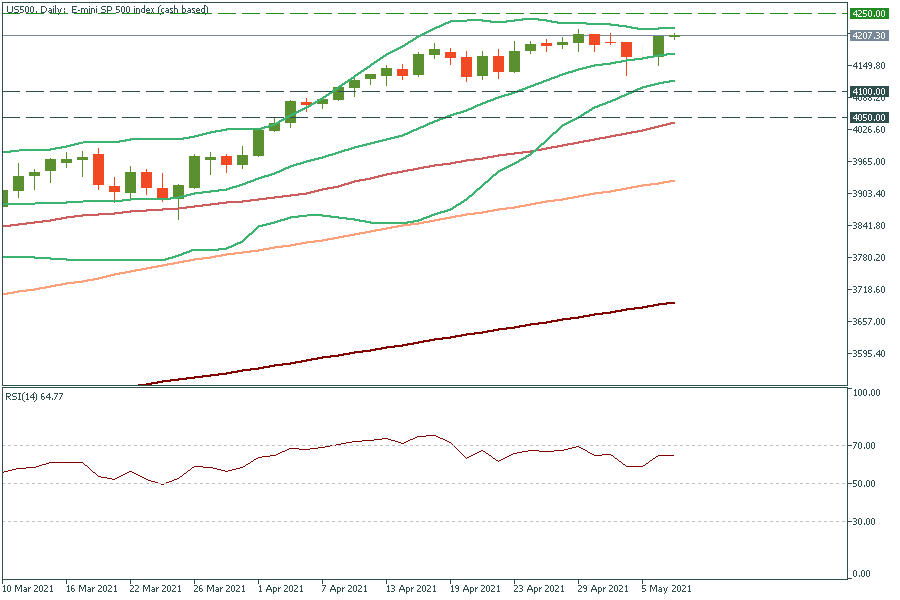Viewport: 900px width, 600px height.
Task: Click the 3657.00 price axis value
Action: pyautogui.click(x=867, y=322)
